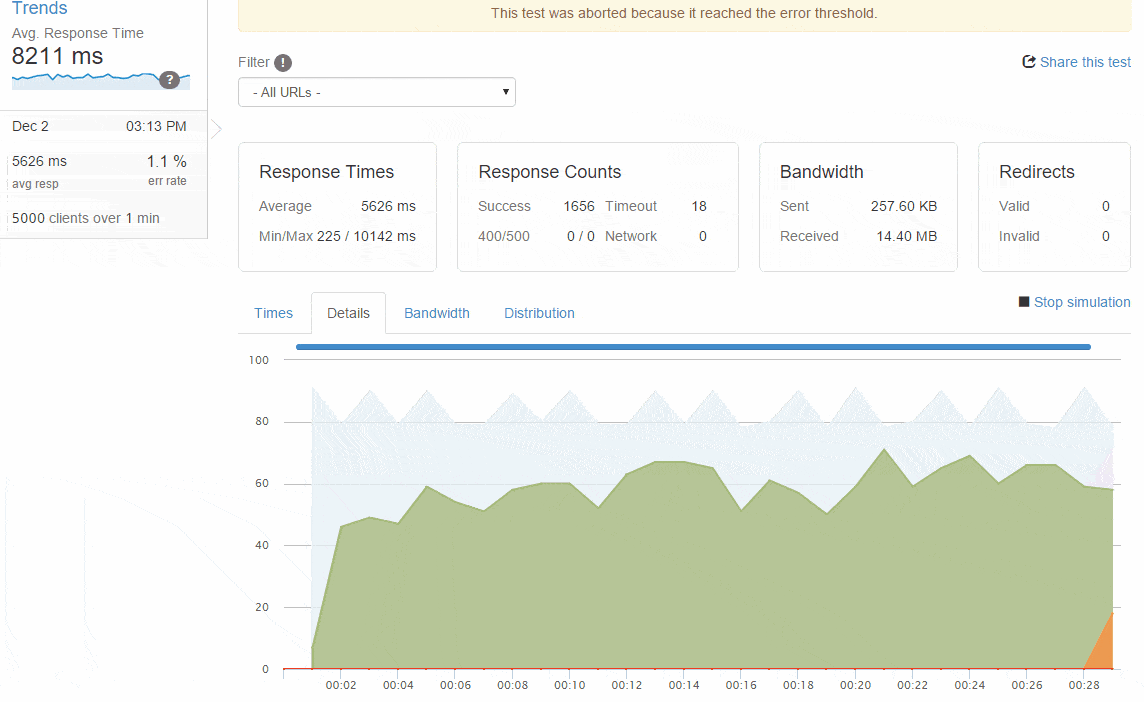This screenshot has width=1144, height=702.
Task: Click the Bandwidth card heading
Action: (x=822, y=171)
